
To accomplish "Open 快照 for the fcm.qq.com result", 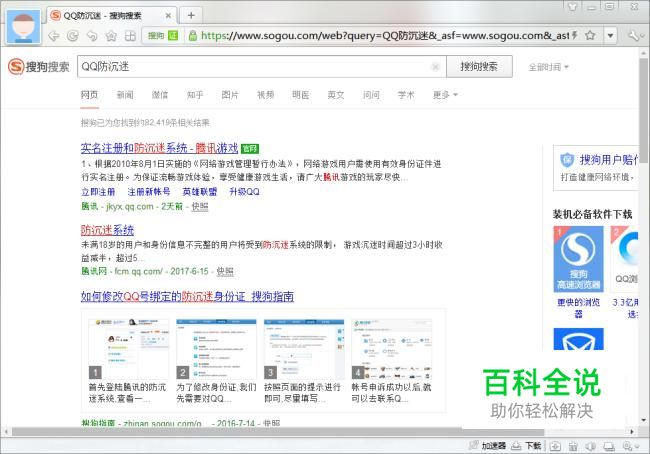I will click(x=225, y=271).
